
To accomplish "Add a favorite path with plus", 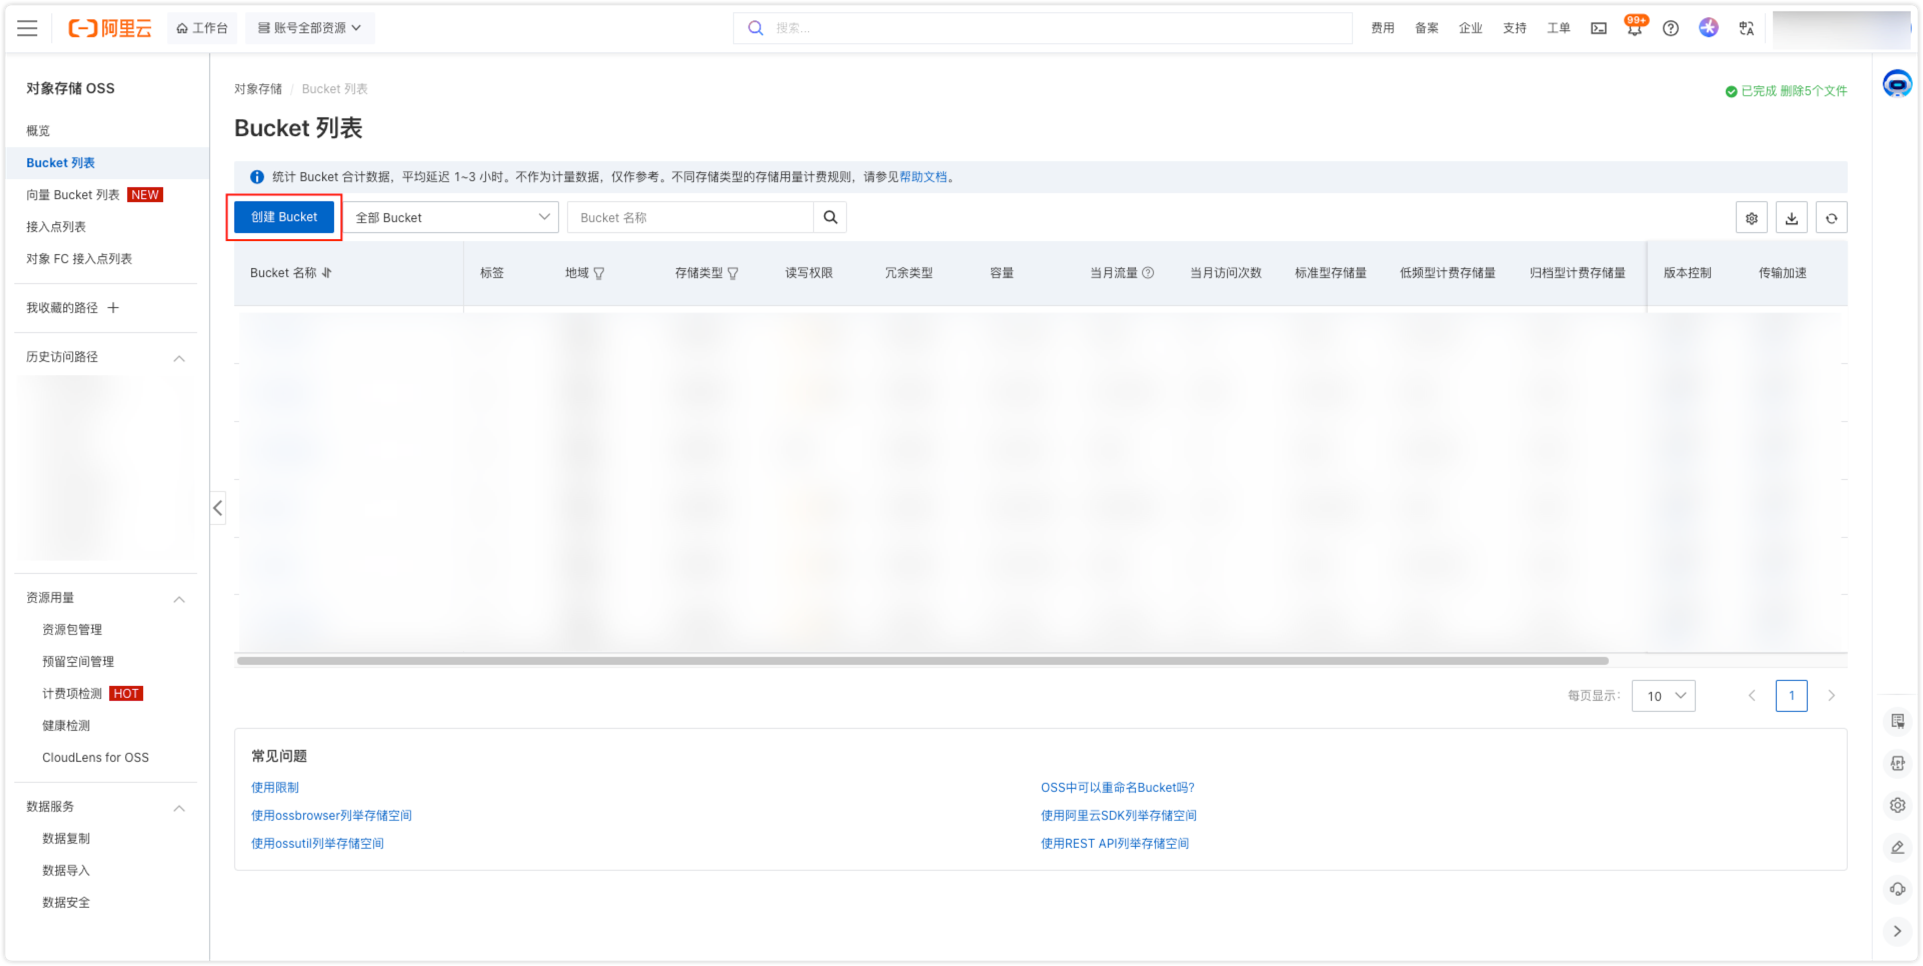I will coord(113,308).
